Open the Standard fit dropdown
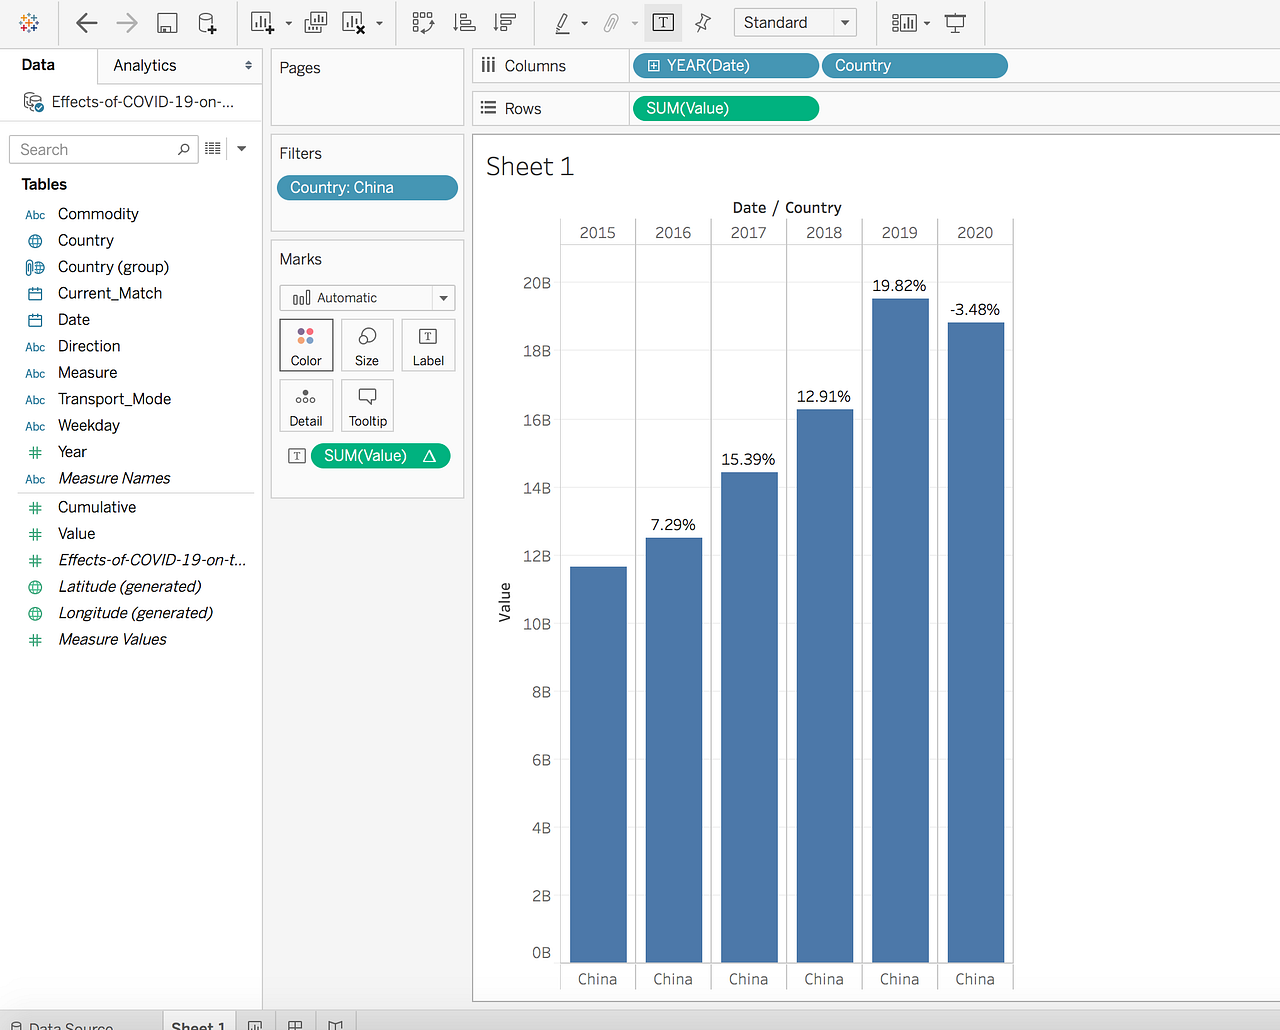 (795, 22)
